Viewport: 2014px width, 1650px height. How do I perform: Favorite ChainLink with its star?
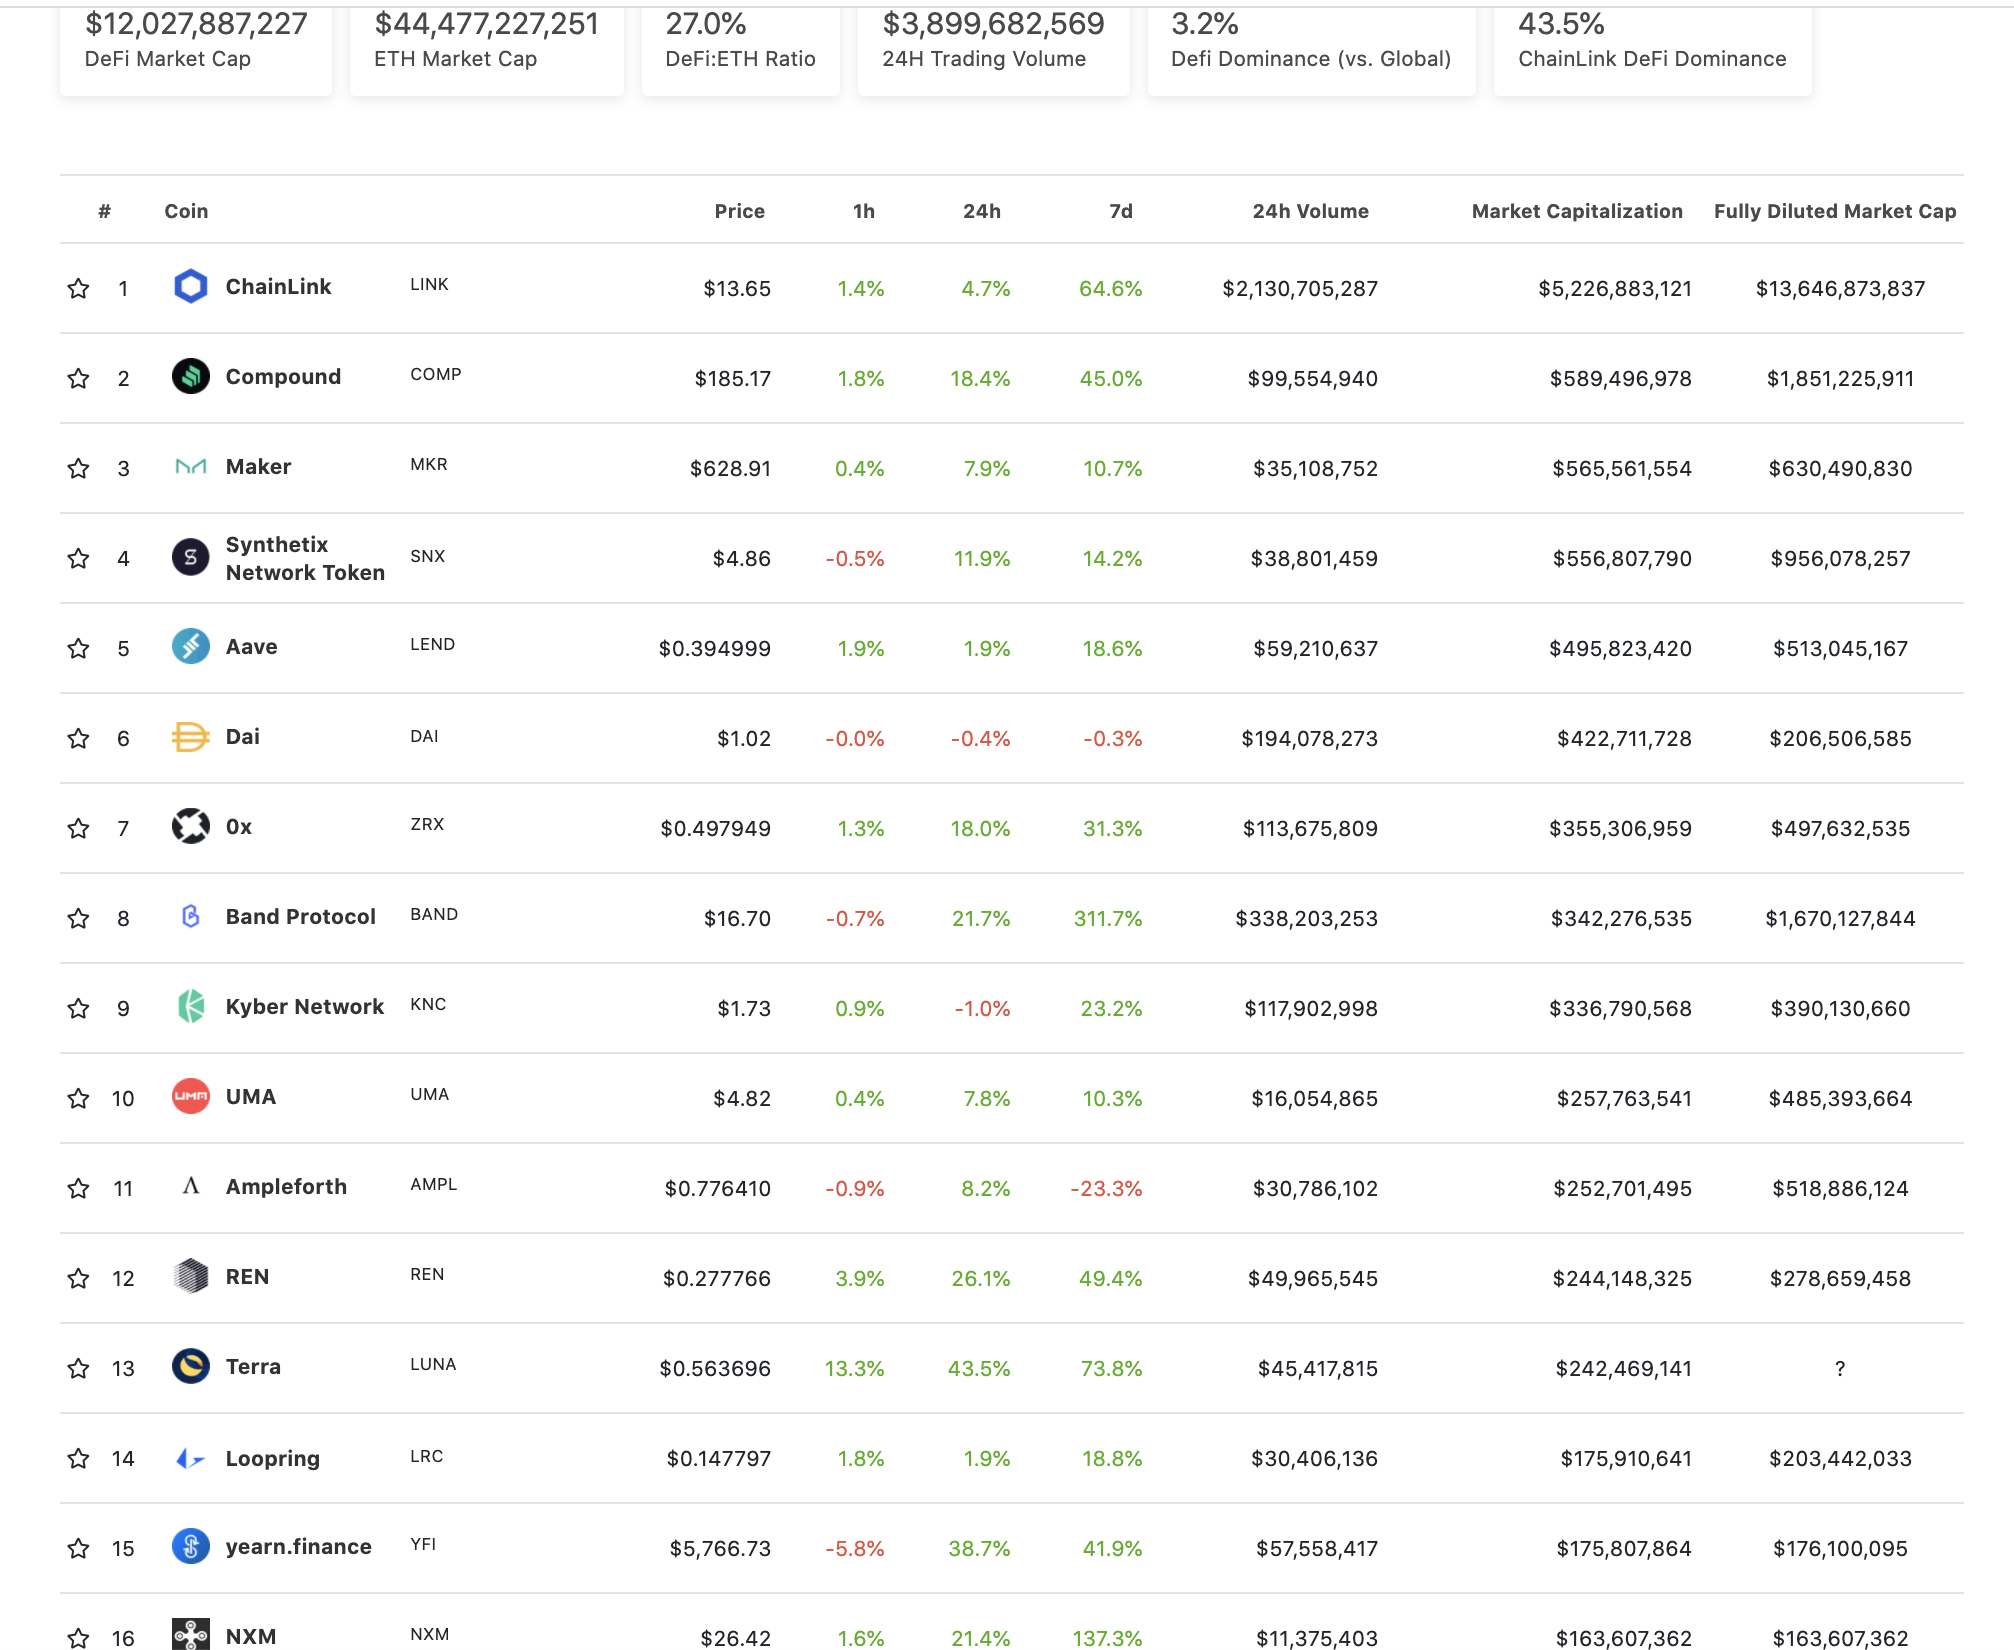78,289
